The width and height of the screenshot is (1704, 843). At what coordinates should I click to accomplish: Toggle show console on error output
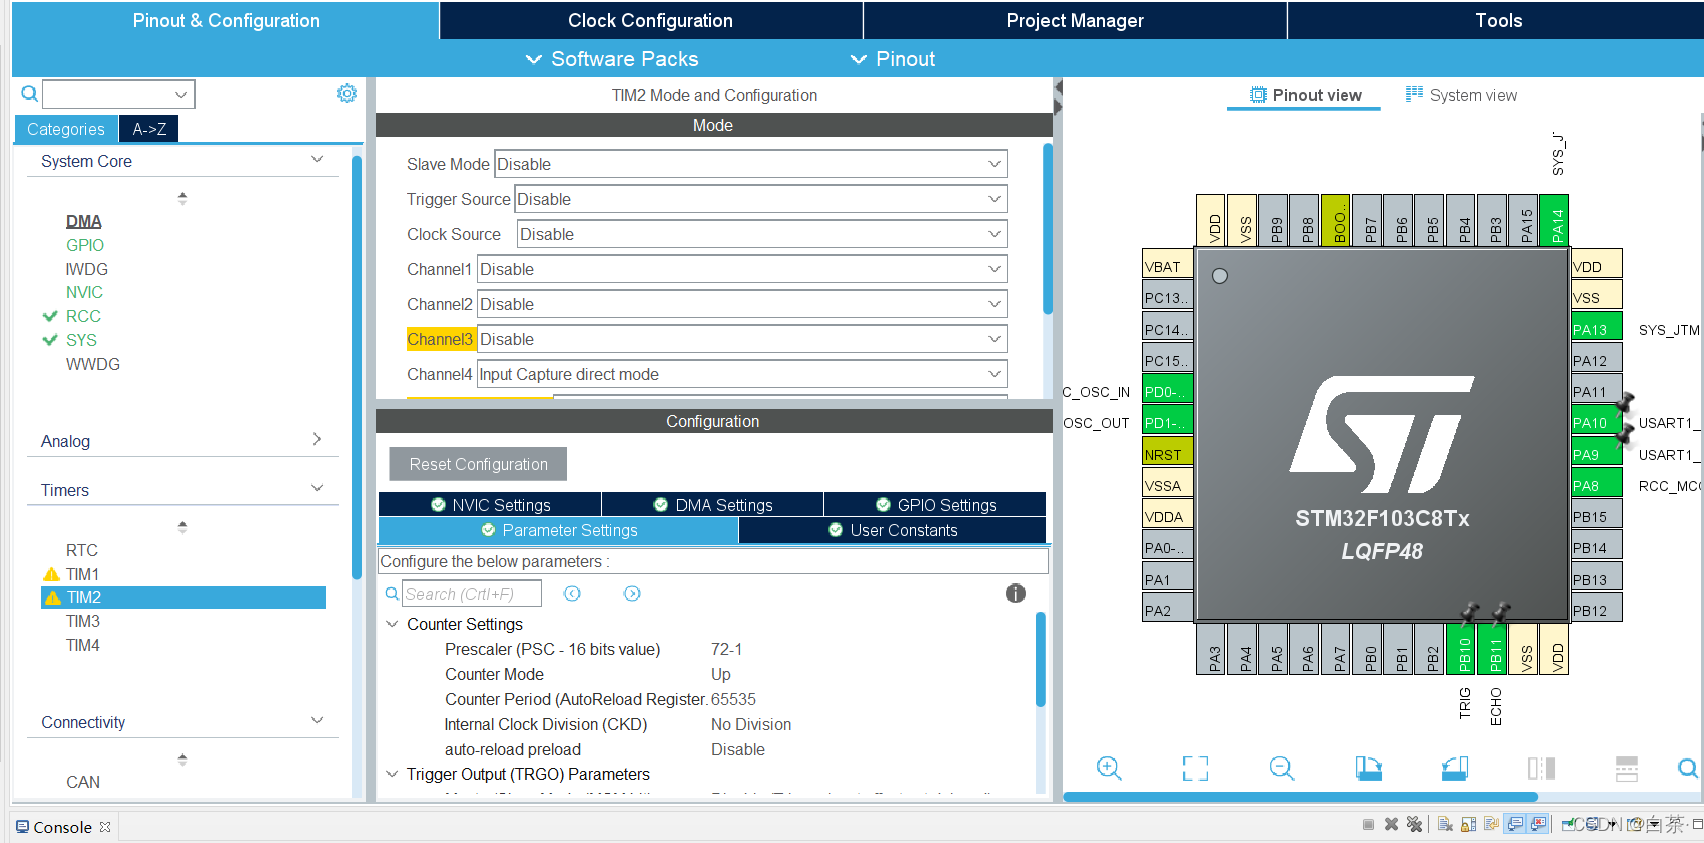point(1537,824)
